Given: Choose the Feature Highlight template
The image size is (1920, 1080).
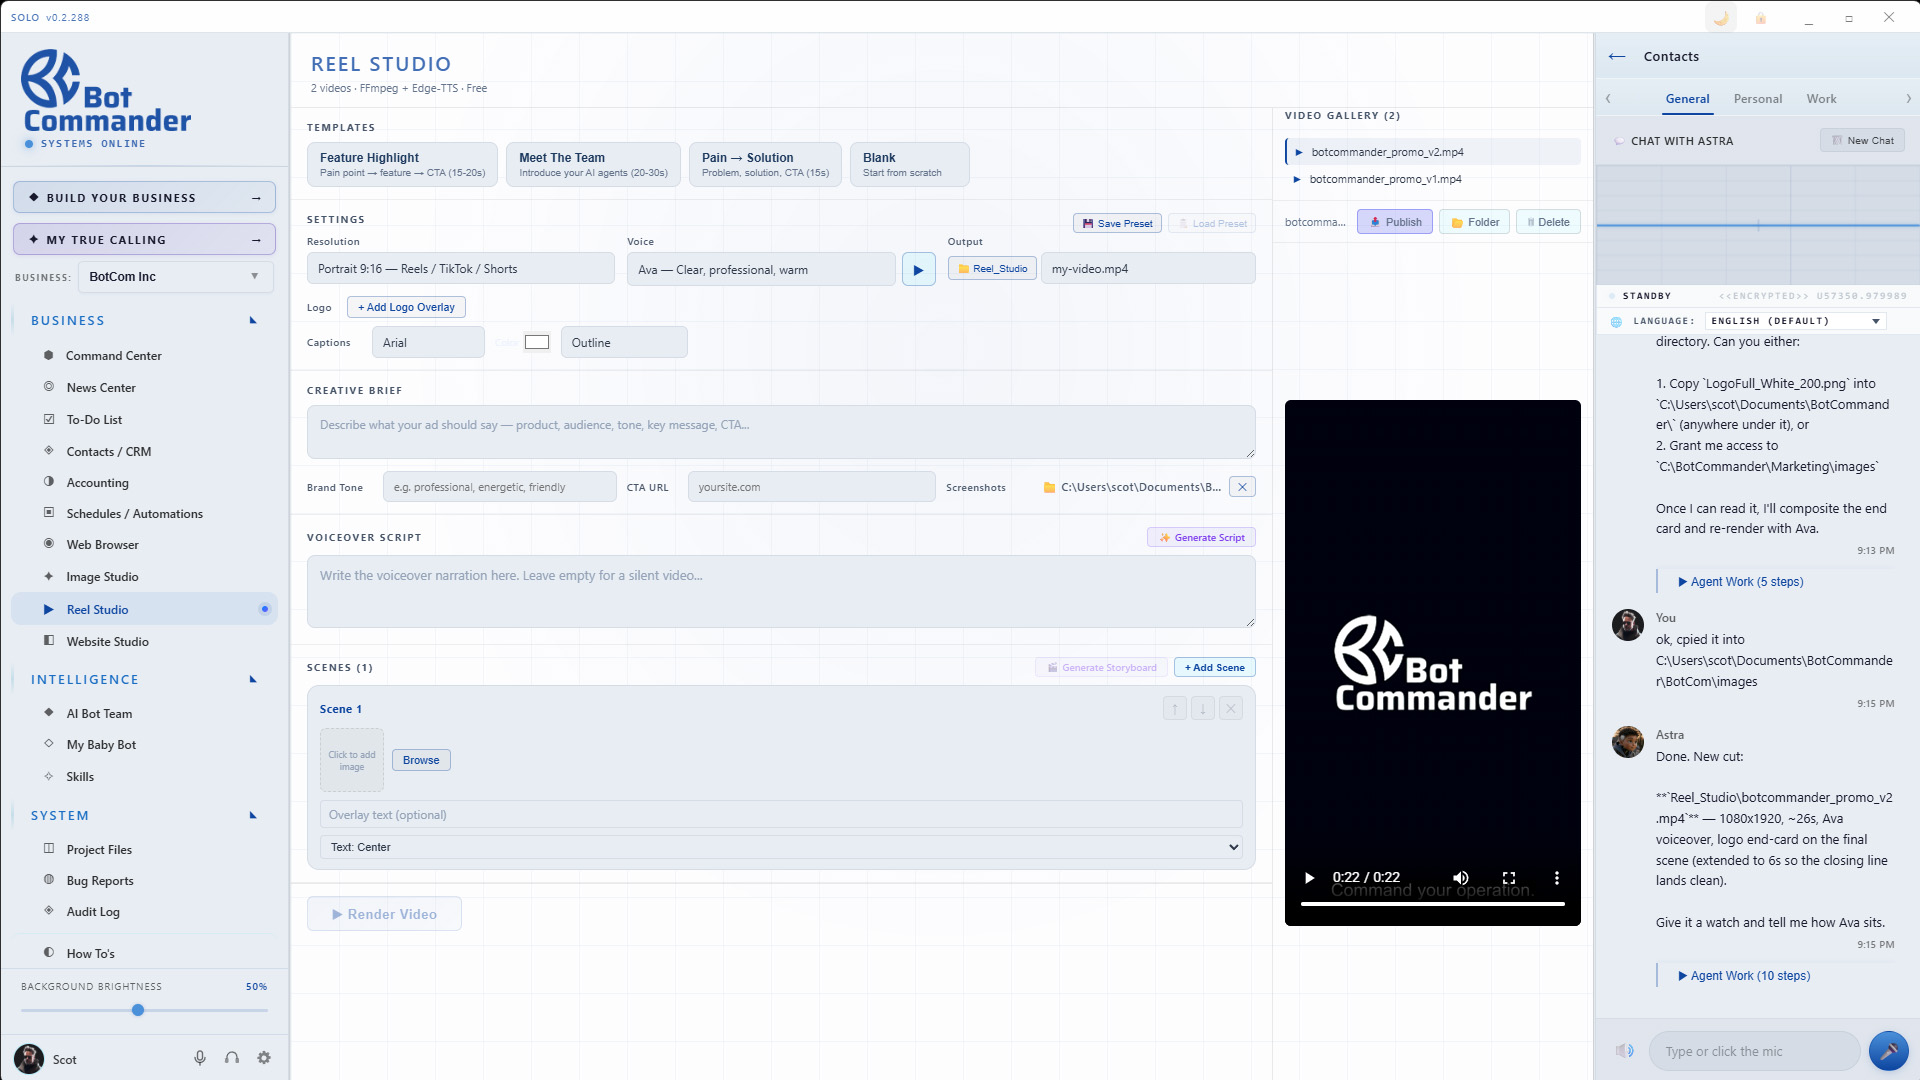Looking at the screenshot, I should click(402, 165).
